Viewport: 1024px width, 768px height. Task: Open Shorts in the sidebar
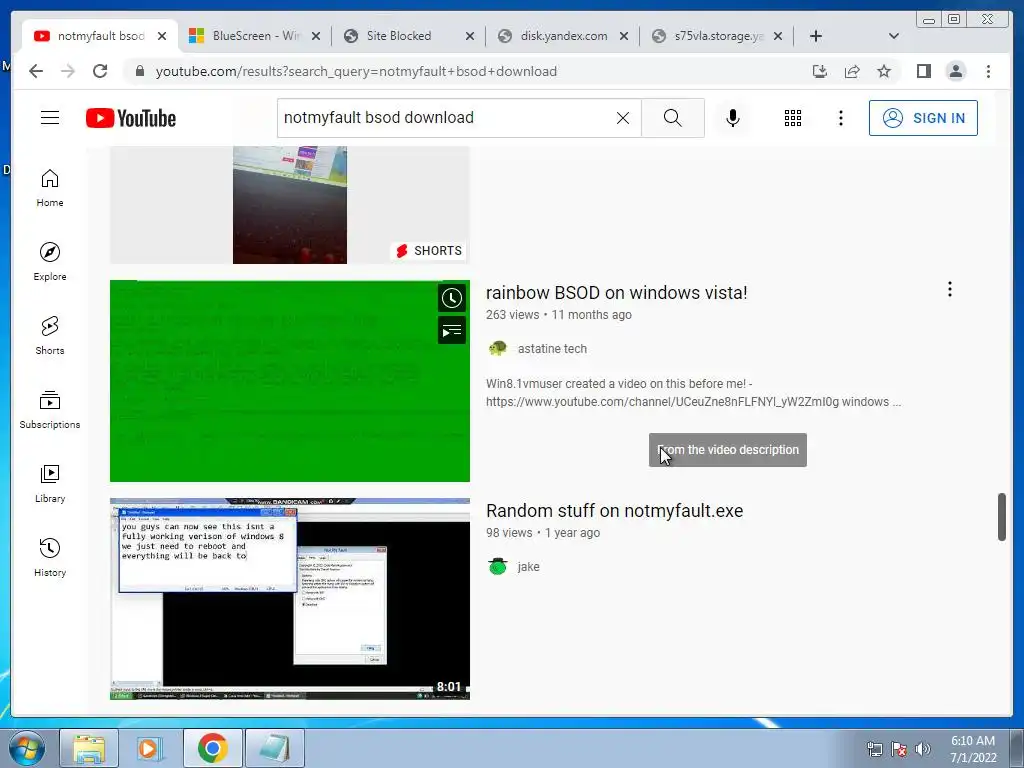pyautogui.click(x=50, y=336)
